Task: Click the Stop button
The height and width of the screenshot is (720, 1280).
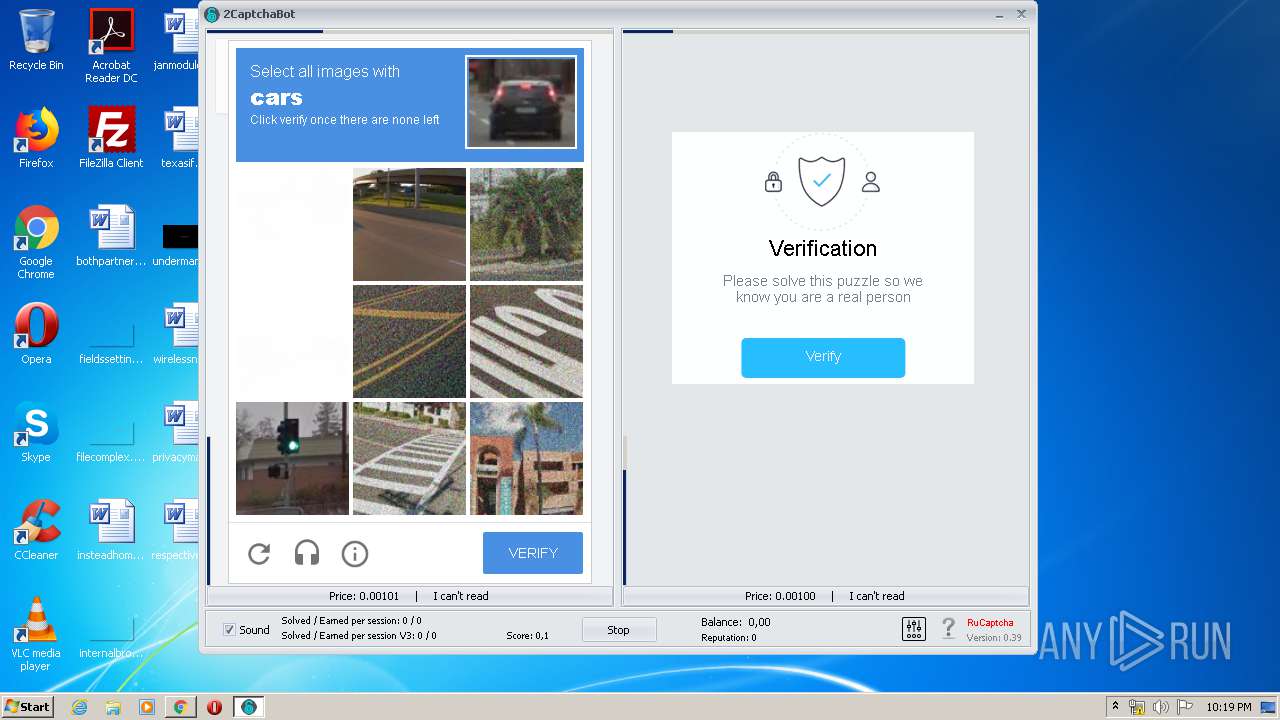Action: pos(619,630)
